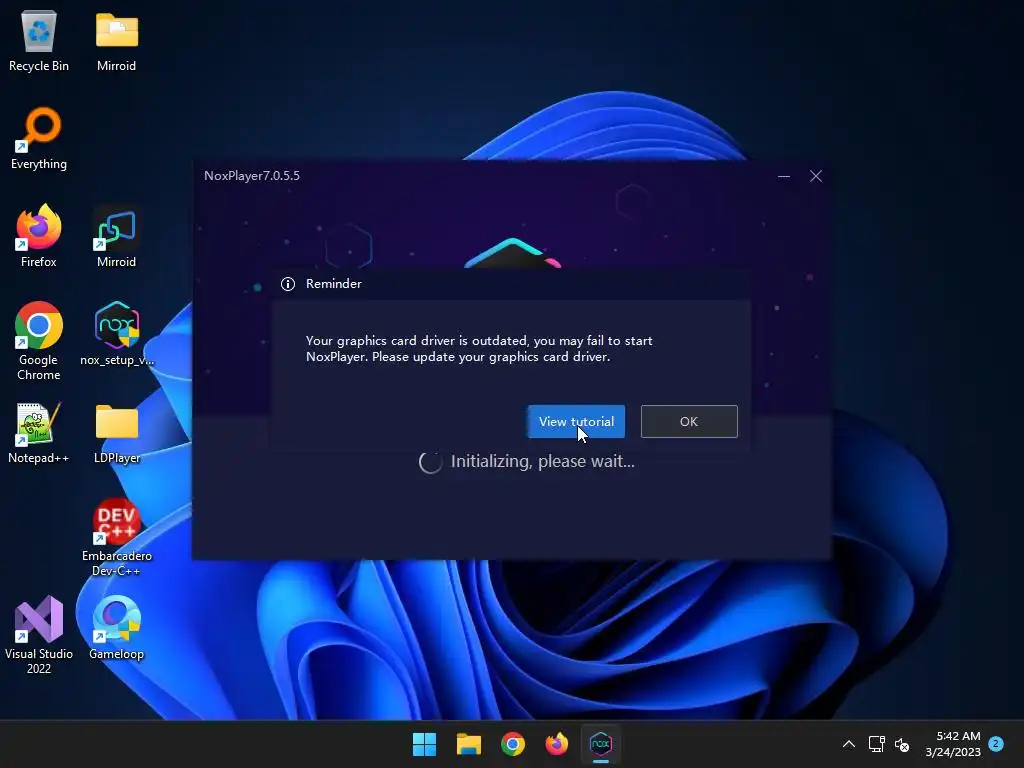The height and width of the screenshot is (768, 1024).
Task: Close the NoxPlayer window
Action: click(x=816, y=176)
